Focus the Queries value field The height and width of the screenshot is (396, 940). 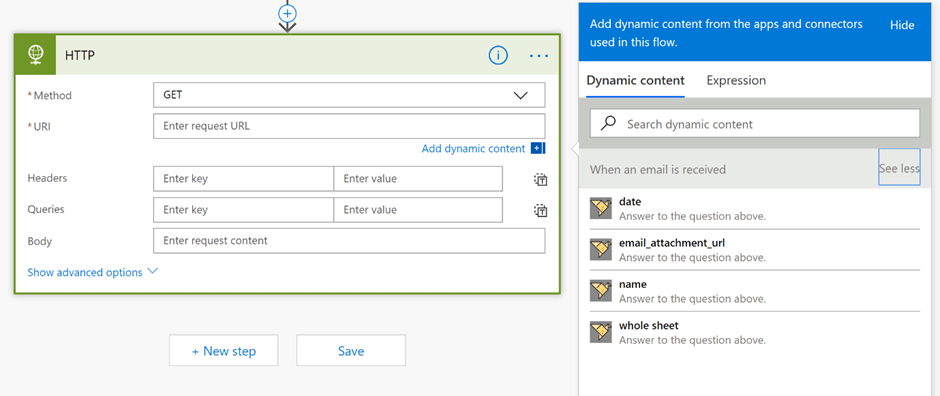point(418,210)
